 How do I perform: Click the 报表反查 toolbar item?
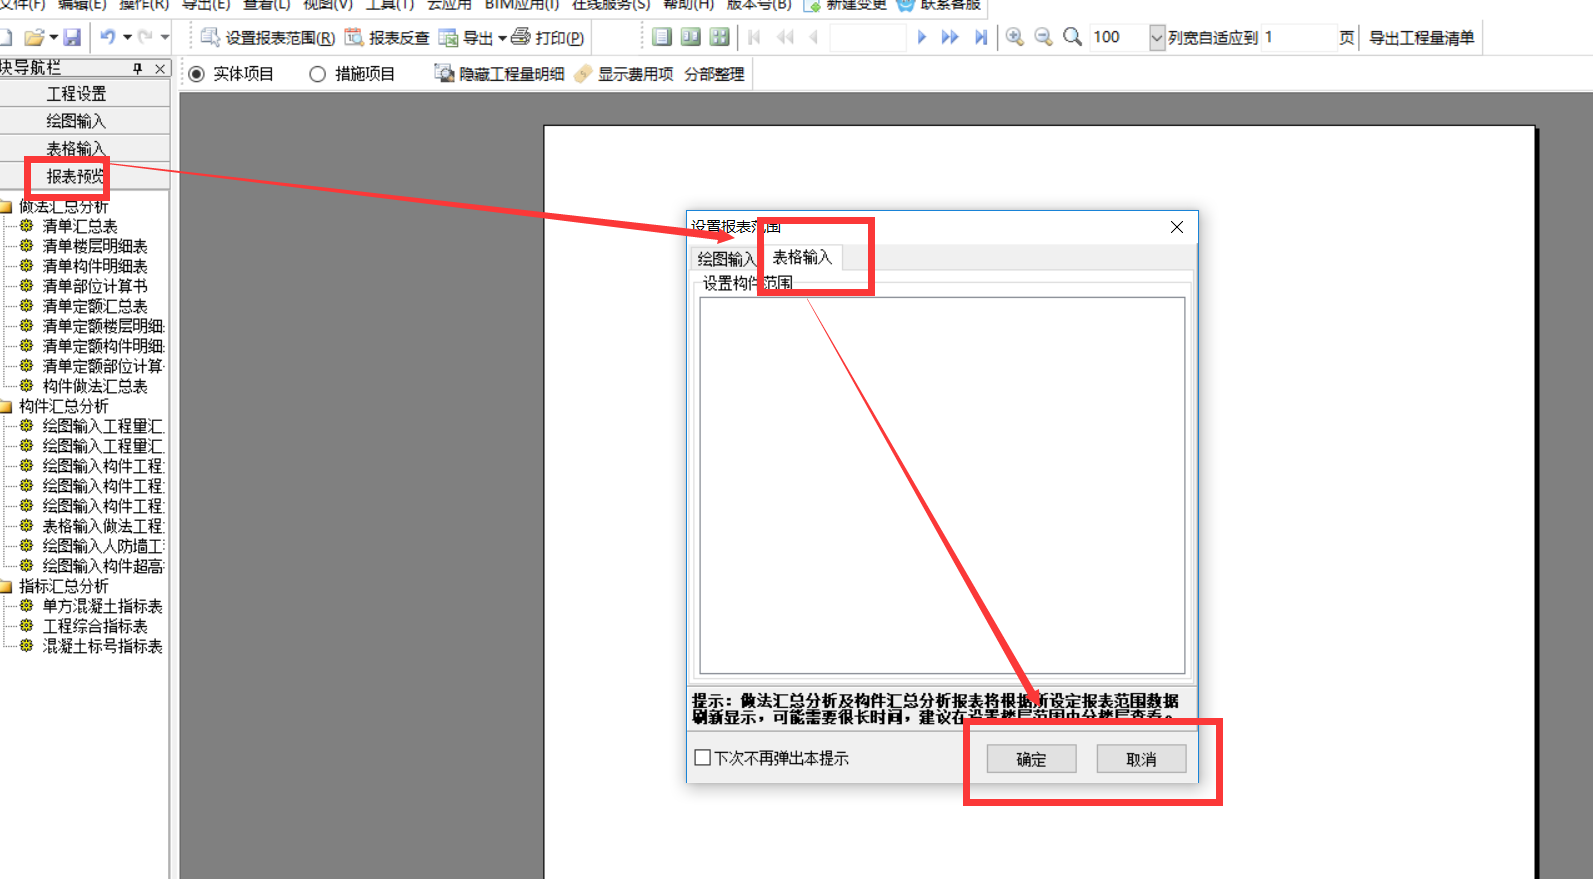386,38
